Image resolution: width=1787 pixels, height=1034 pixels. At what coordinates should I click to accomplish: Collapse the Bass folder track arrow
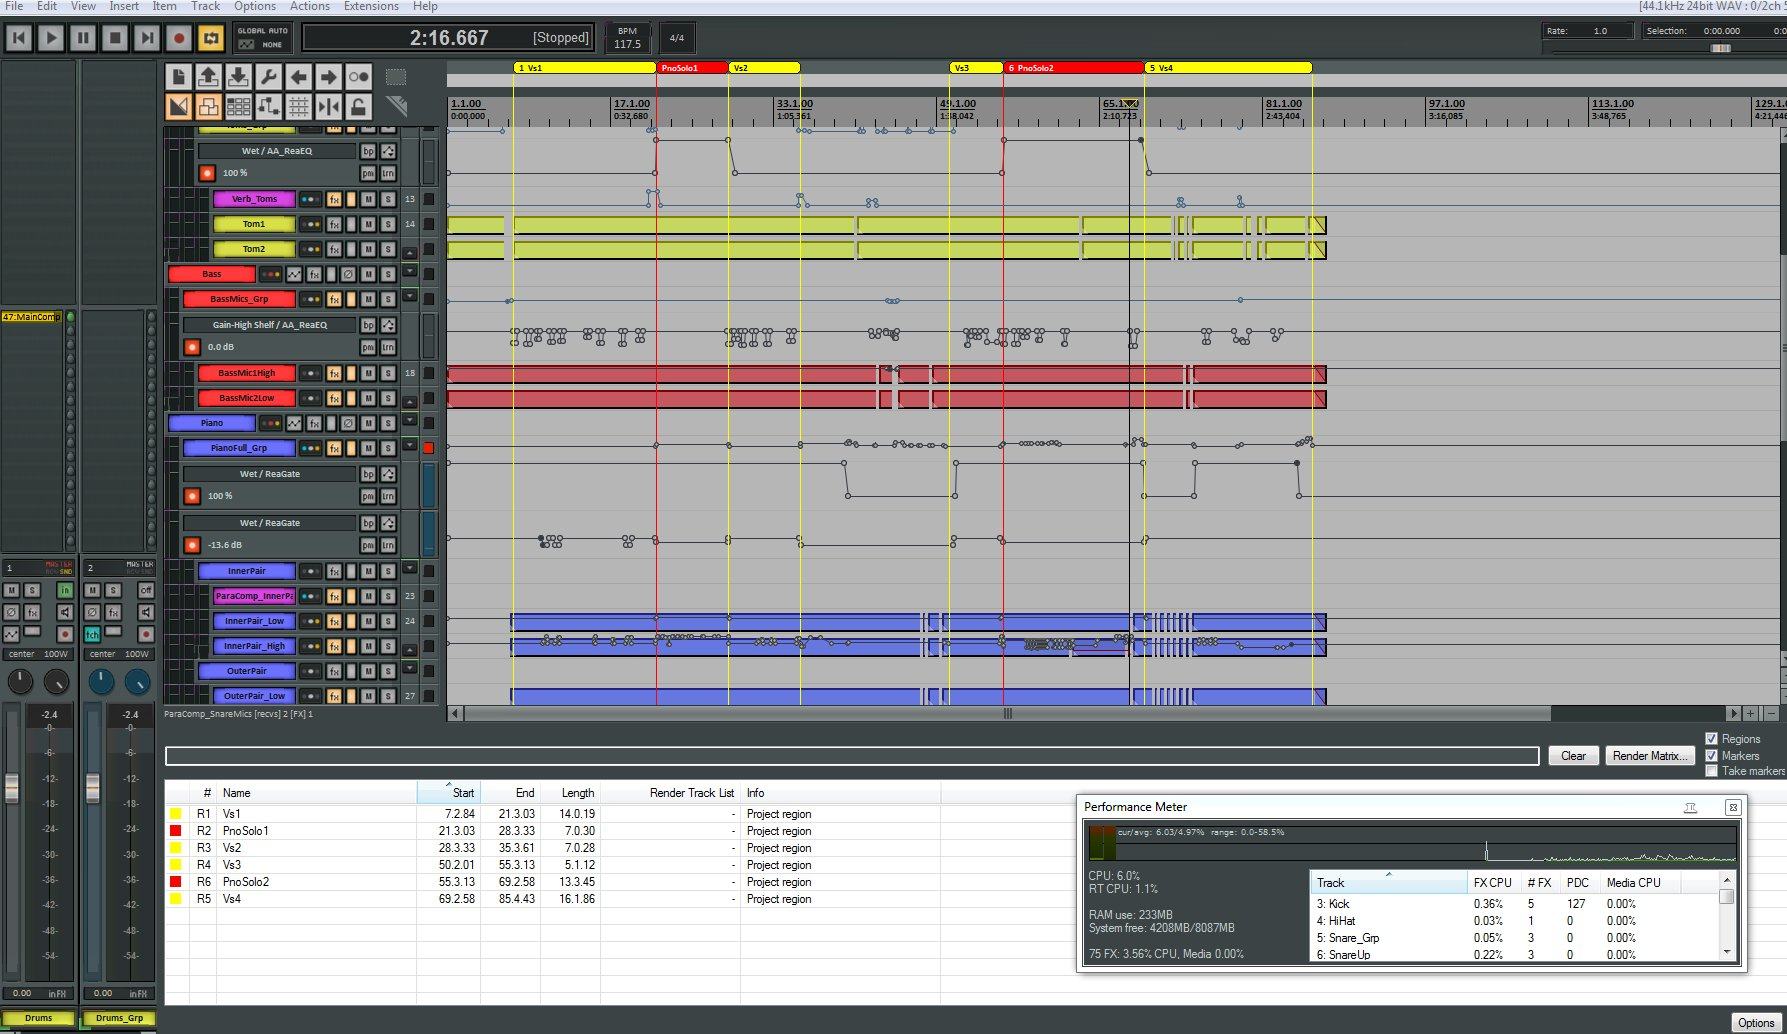[409, 272]
